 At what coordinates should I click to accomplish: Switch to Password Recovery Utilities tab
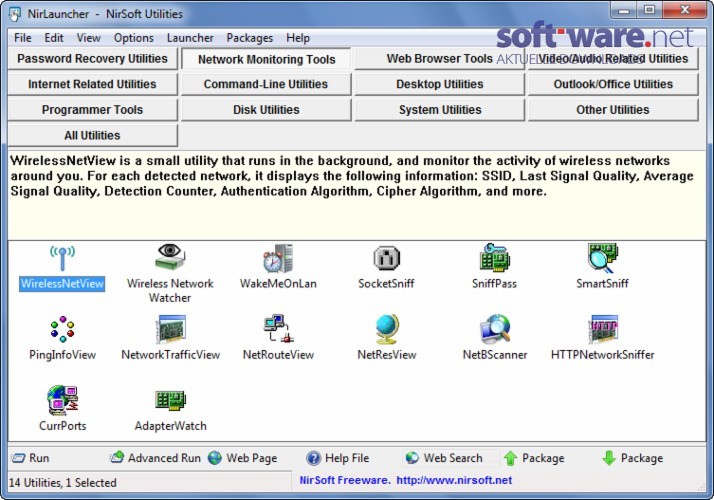coord(92,59)
